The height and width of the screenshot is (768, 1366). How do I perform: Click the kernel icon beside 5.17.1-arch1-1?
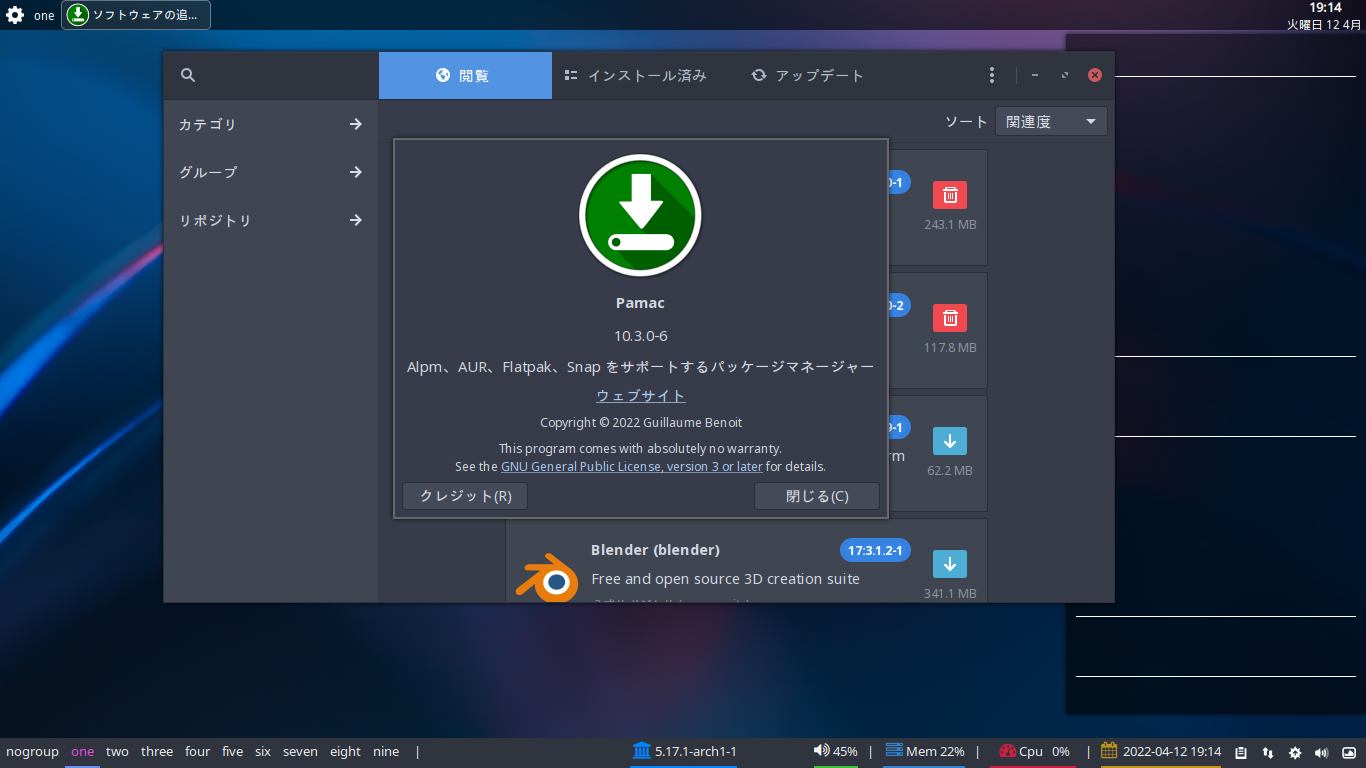641,750
